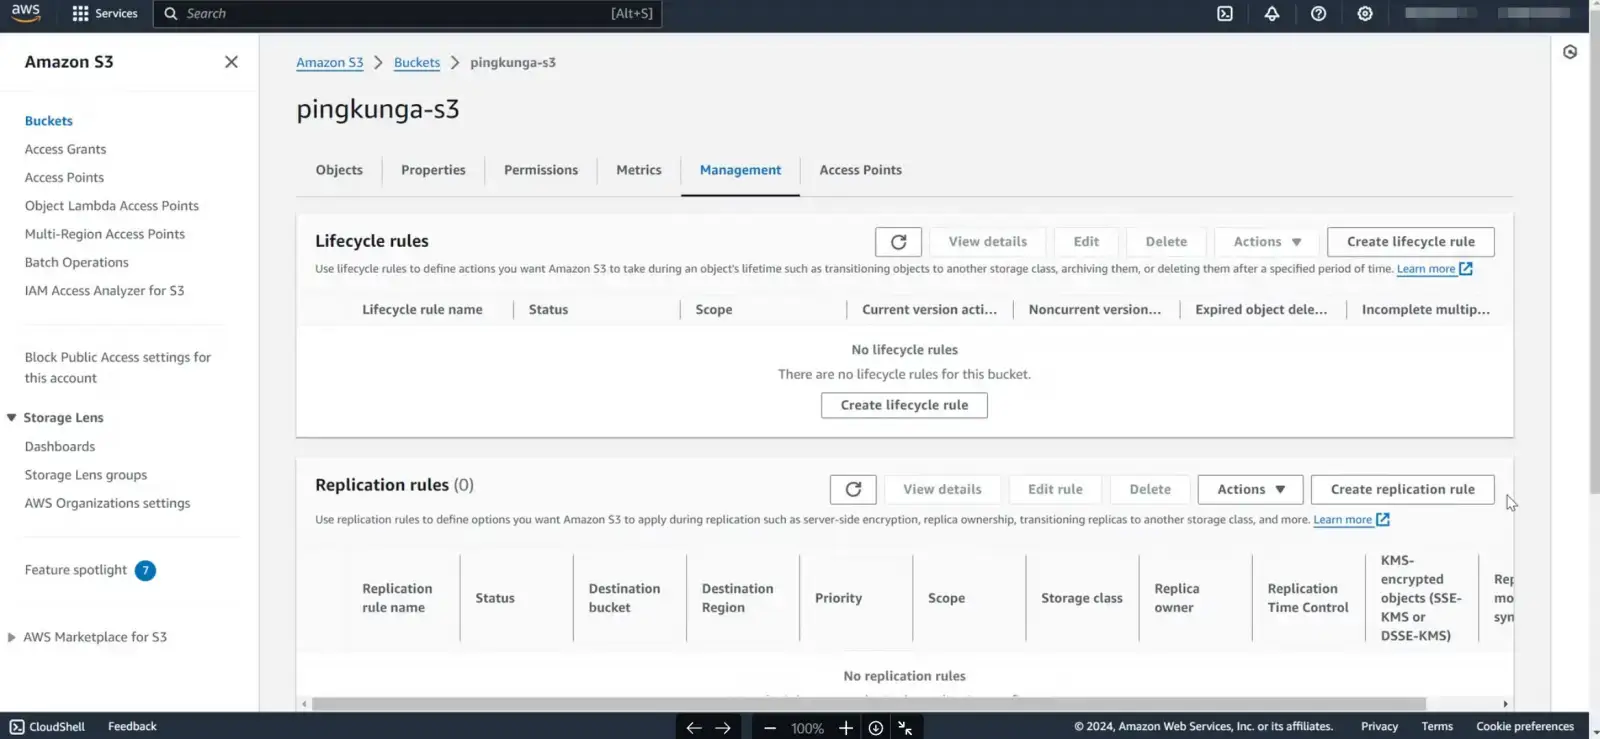Click Create lifecycle rule in empty table

tap(904, 405)
